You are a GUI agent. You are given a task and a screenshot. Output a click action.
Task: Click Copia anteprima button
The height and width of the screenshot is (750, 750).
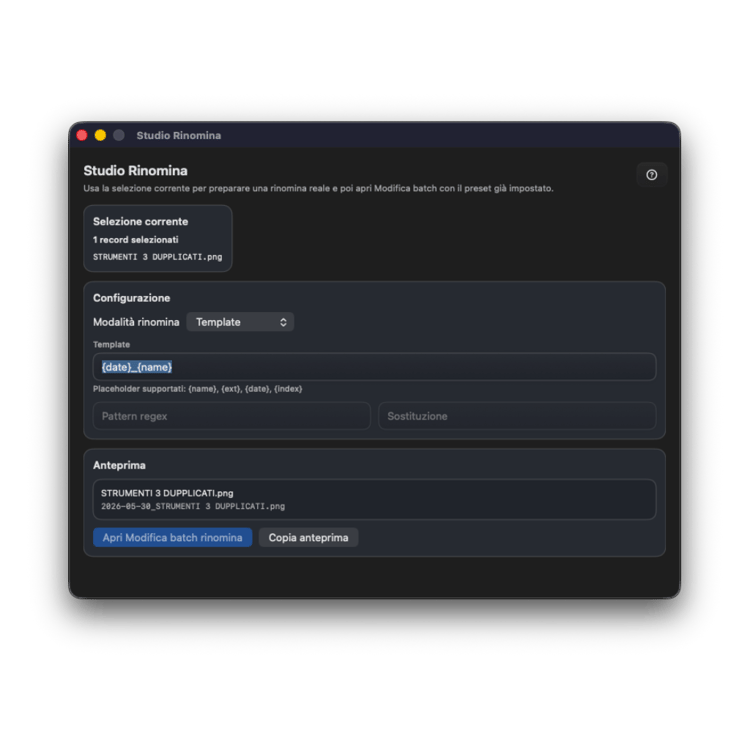click(x=309, y=538)
